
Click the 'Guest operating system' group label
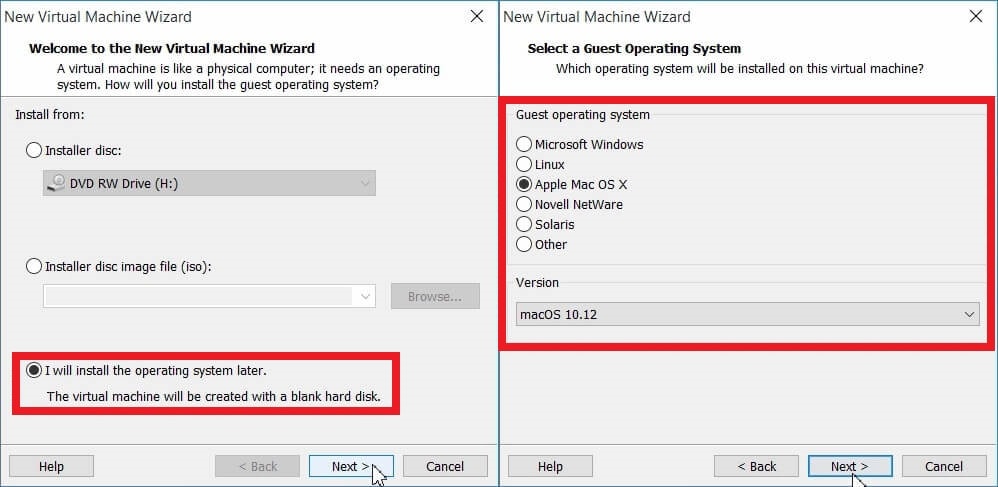click(x=582, y=115)
